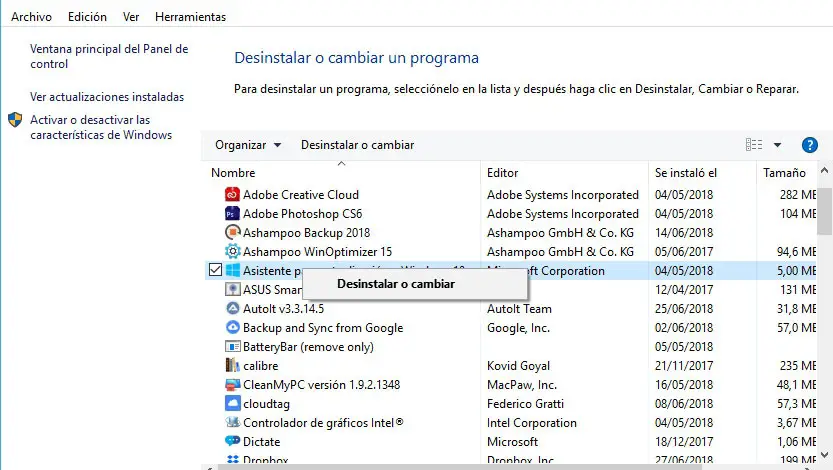833x470 pixels.
Task: Go to Ventana principal del Panel de control
Action: point(109,56)
